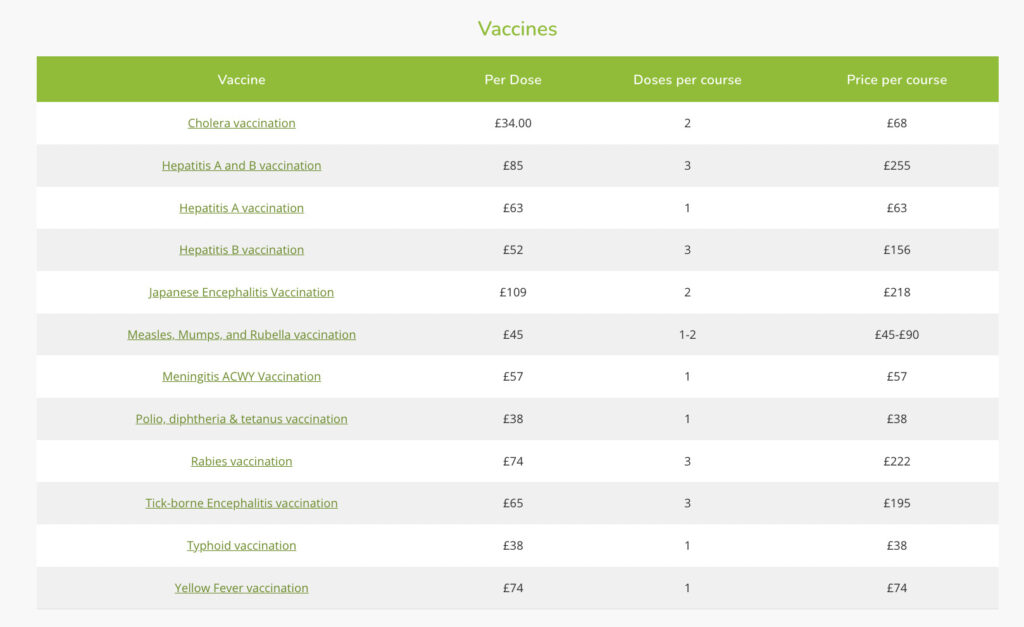This screenshot has height=627, width=1024.
Task: Click the Yellow Fever vaccination link
Action: (241, 588)
